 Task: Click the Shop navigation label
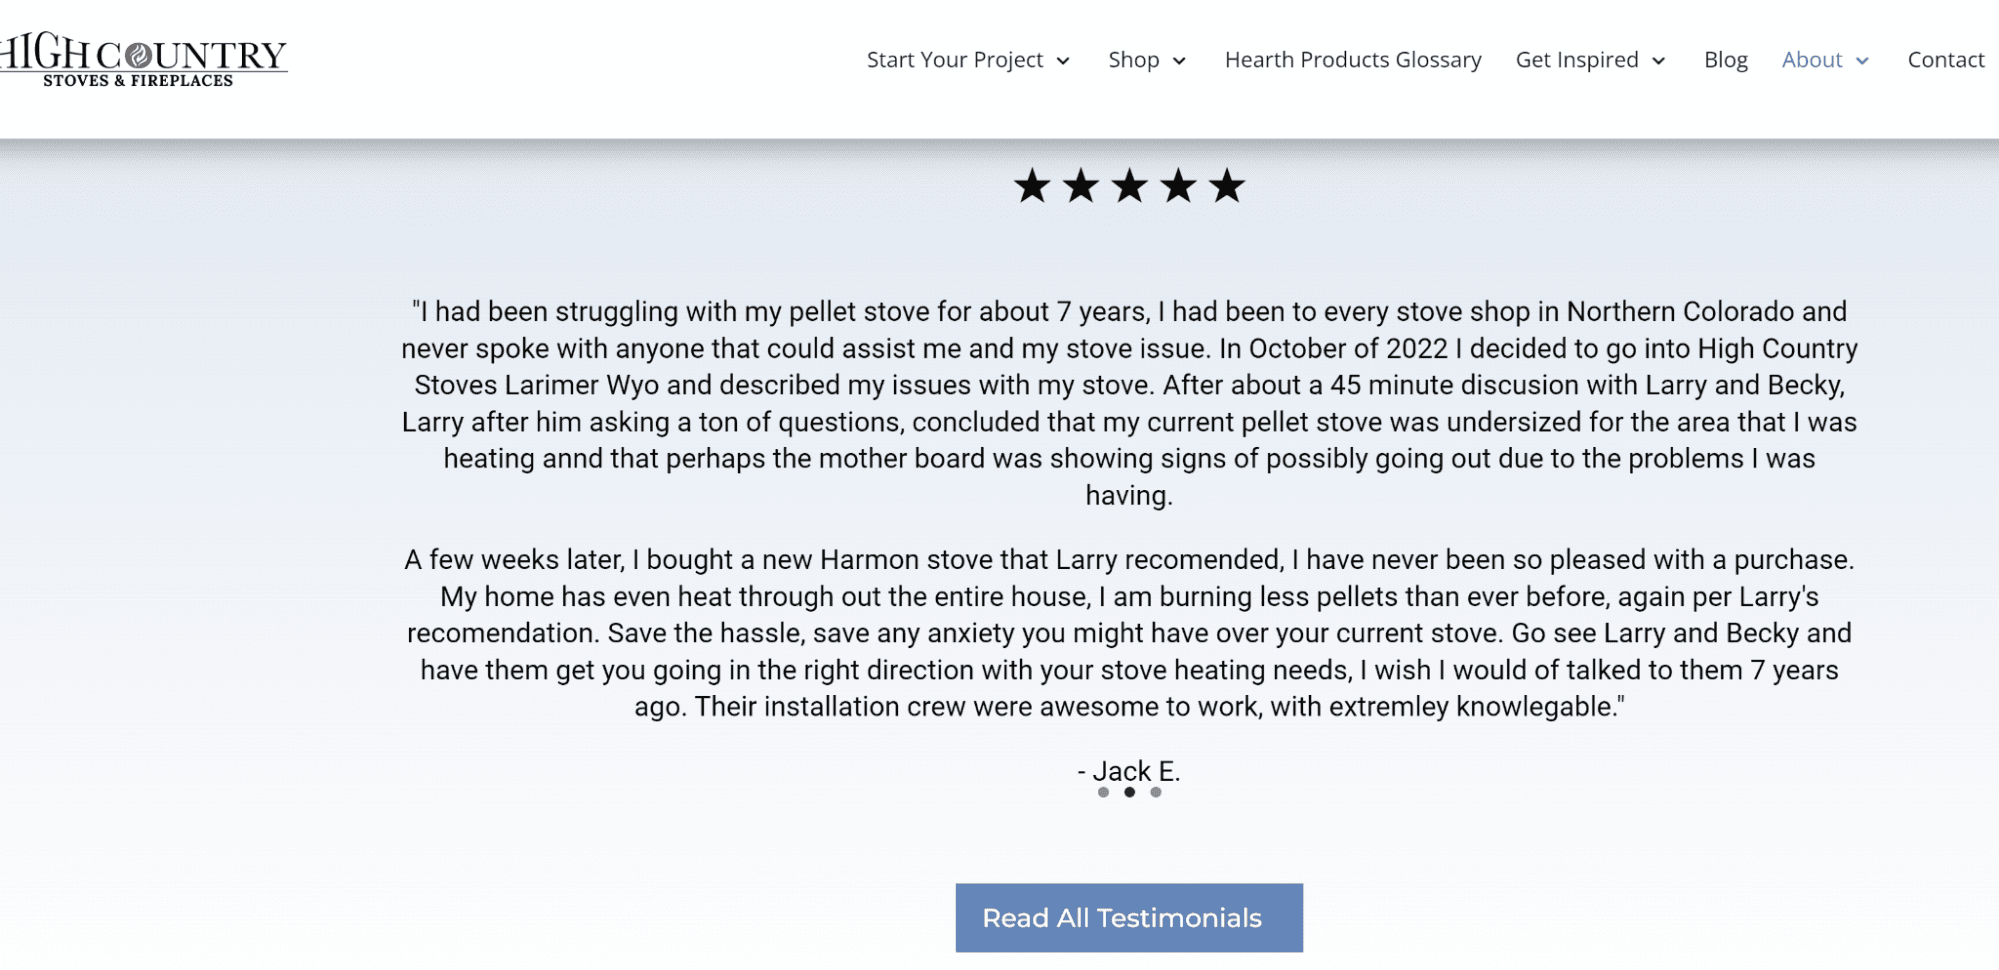click(x=1135, y=60)
